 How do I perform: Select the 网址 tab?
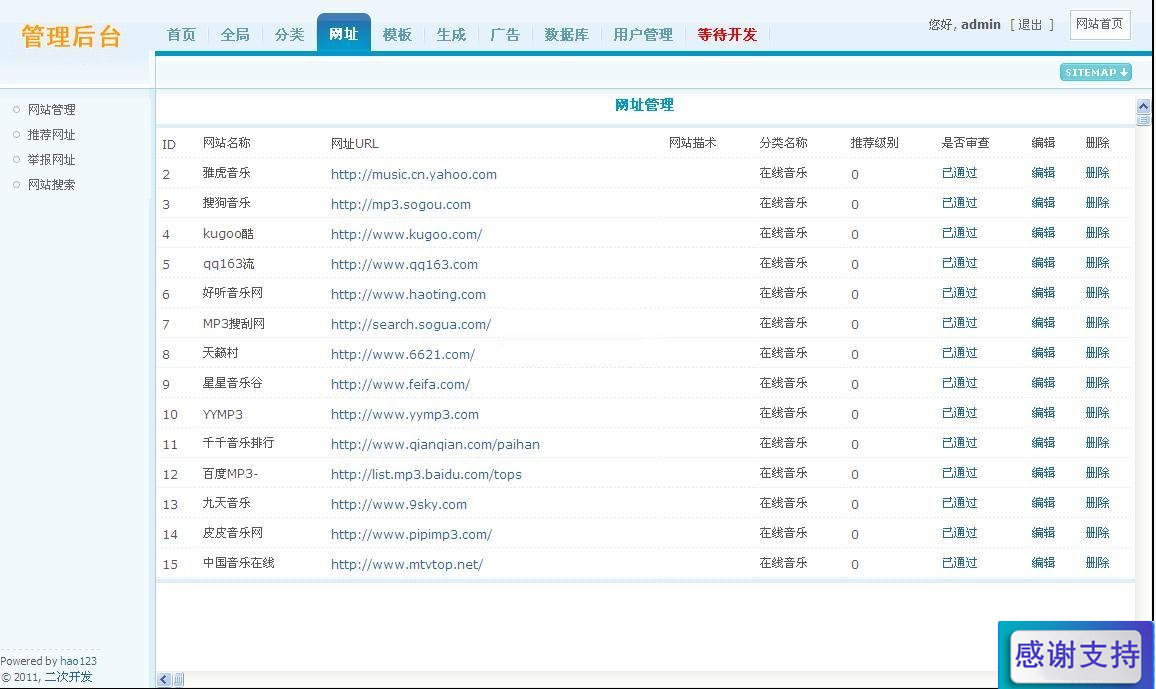coord(344,33)
